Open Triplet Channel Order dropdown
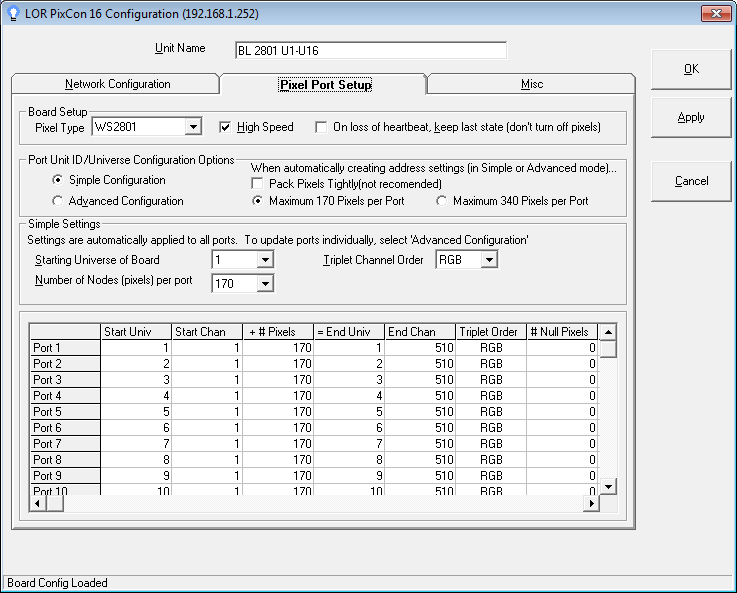The image size is (737, 593). [488, 260]
